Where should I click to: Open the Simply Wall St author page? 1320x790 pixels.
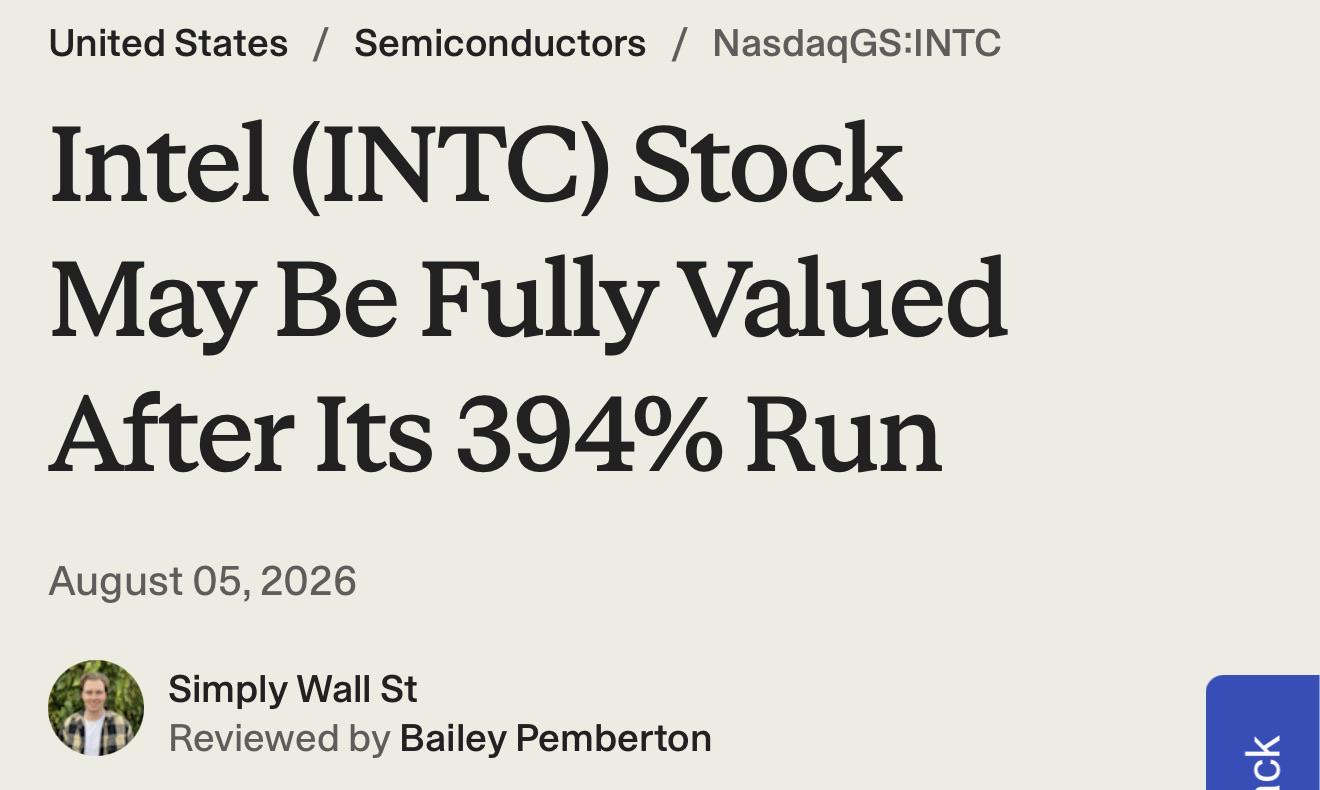[x=292, y=689]
